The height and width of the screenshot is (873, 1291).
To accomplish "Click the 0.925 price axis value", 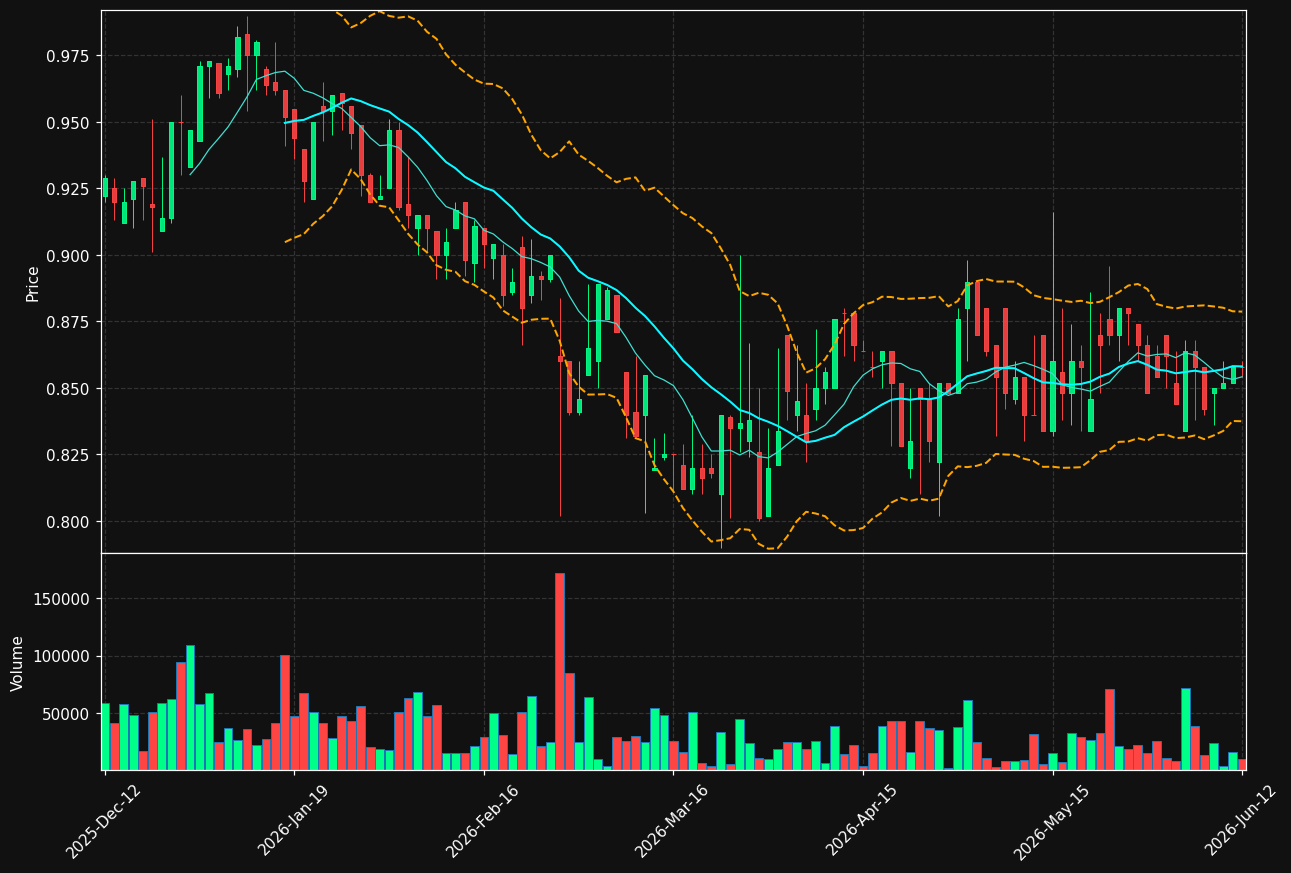I will tap(69, 189).
